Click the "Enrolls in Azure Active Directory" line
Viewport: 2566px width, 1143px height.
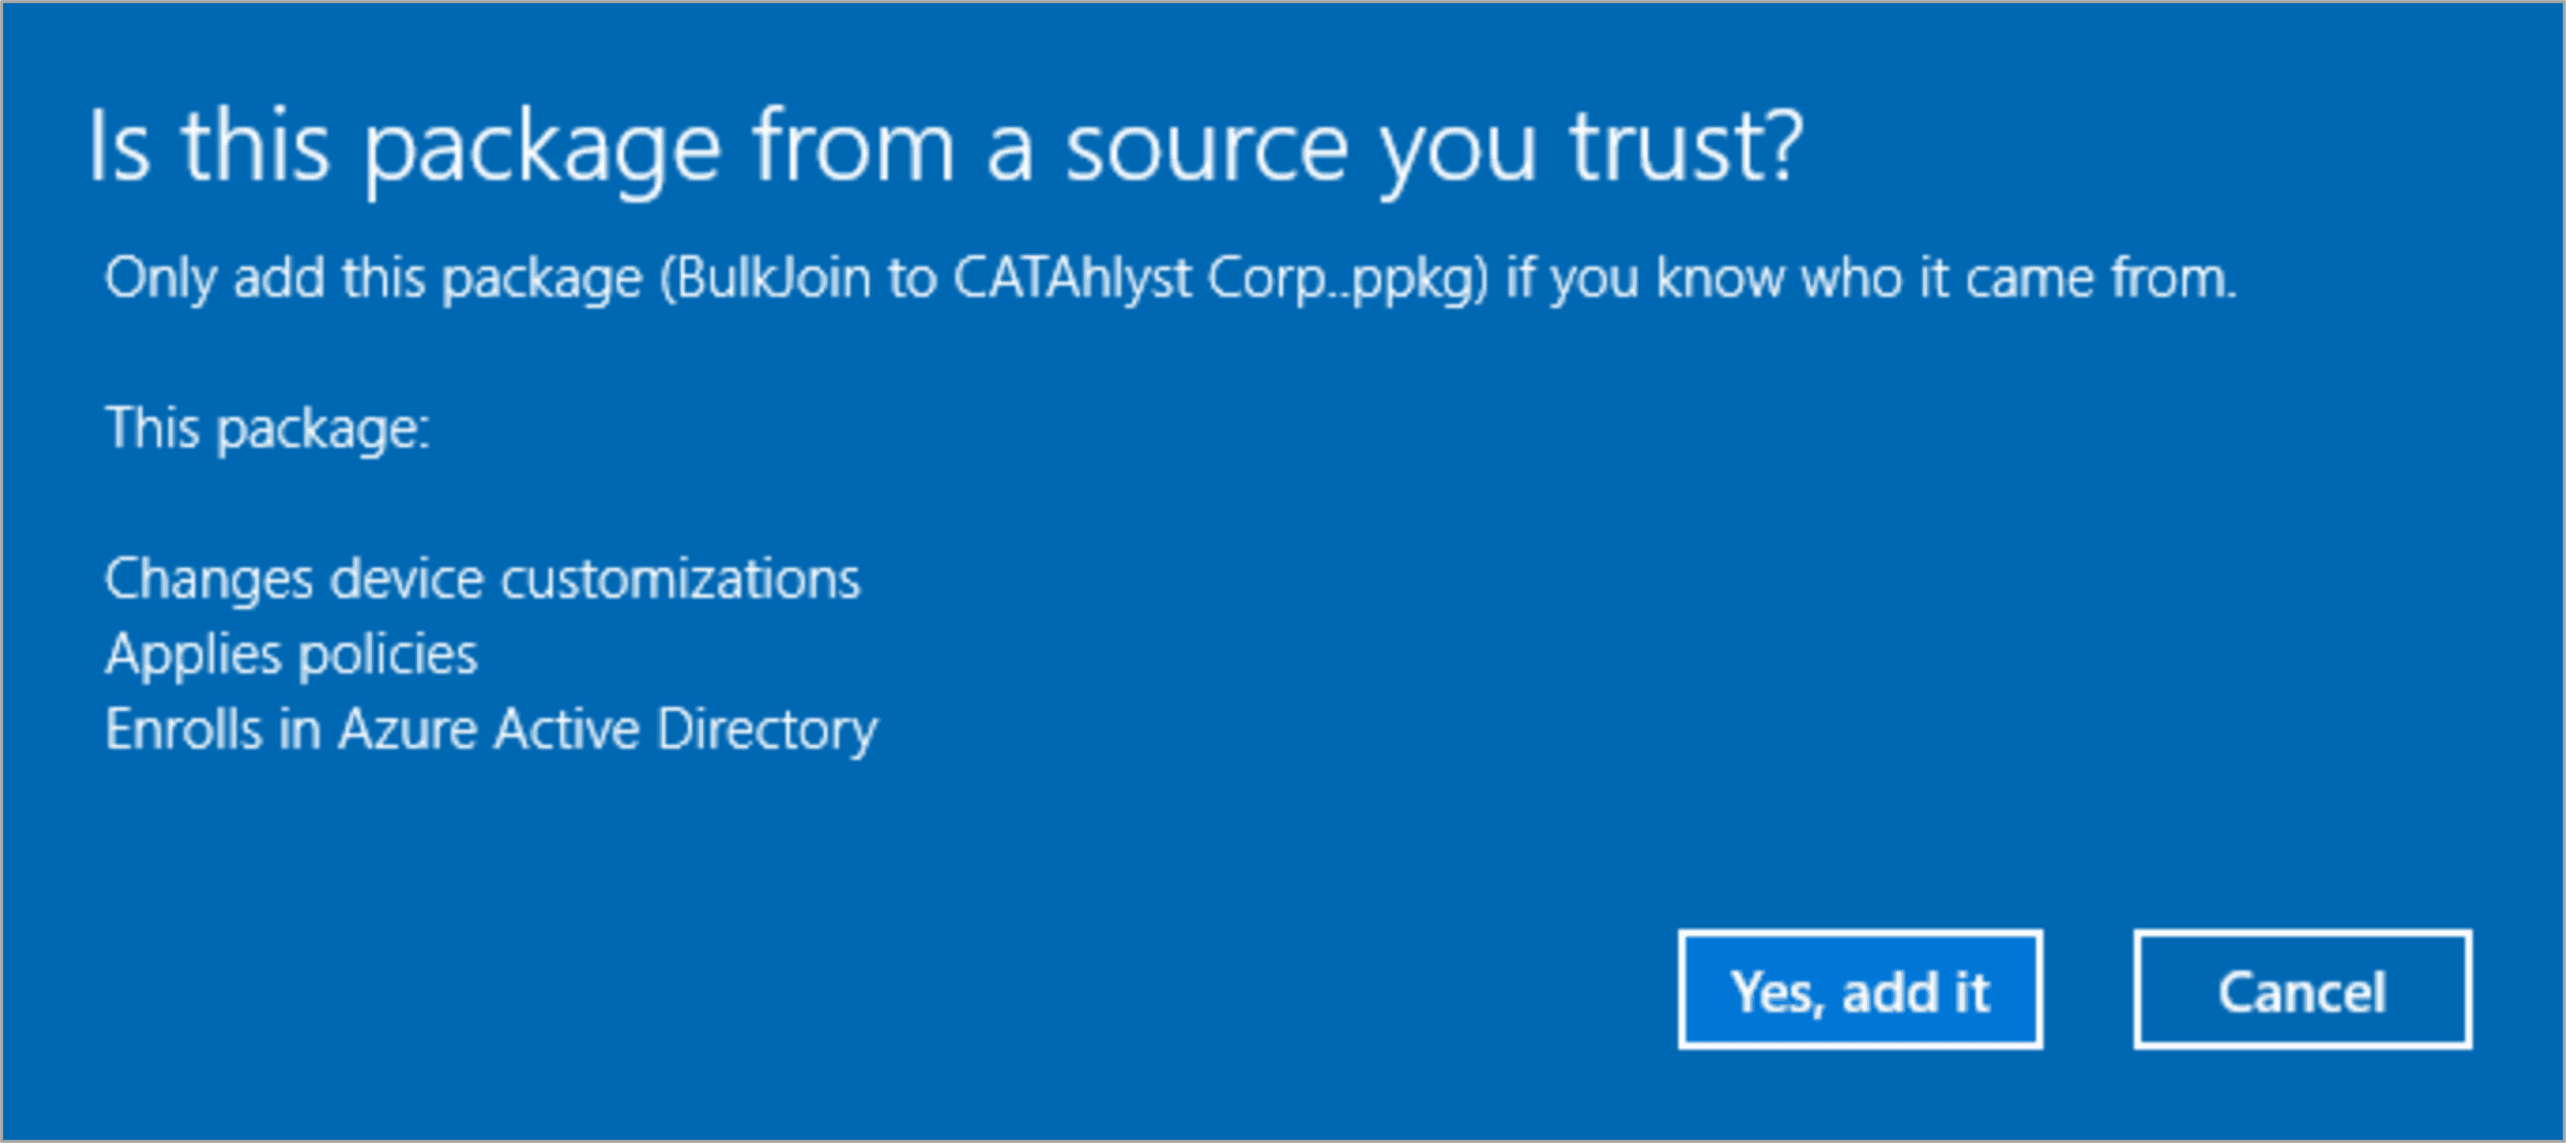click(491, 730)
